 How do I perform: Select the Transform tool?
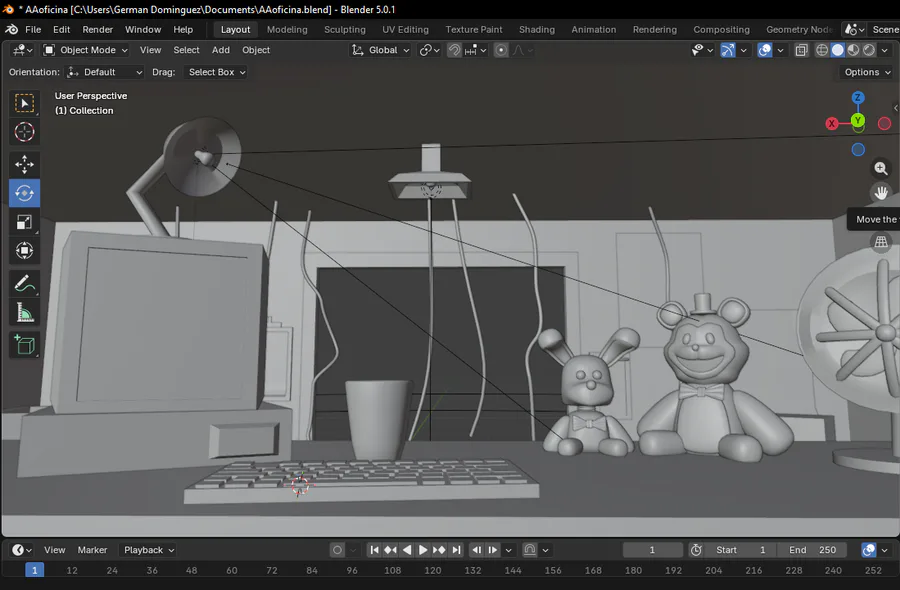click(24, 251)
